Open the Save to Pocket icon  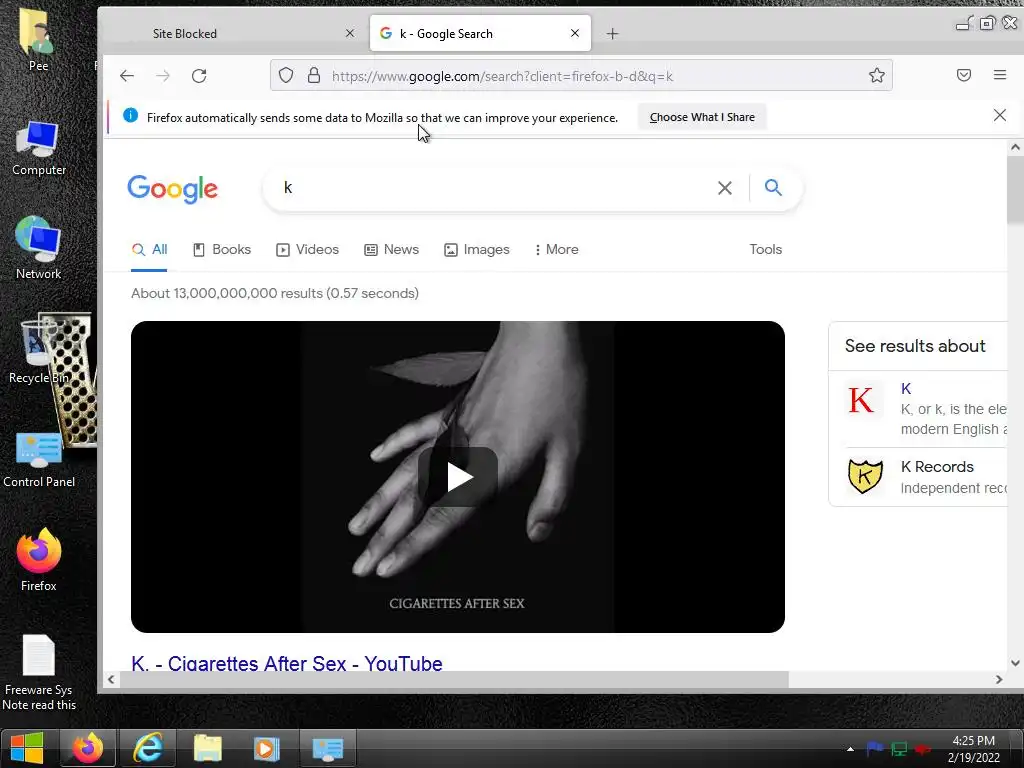(963, 75)
